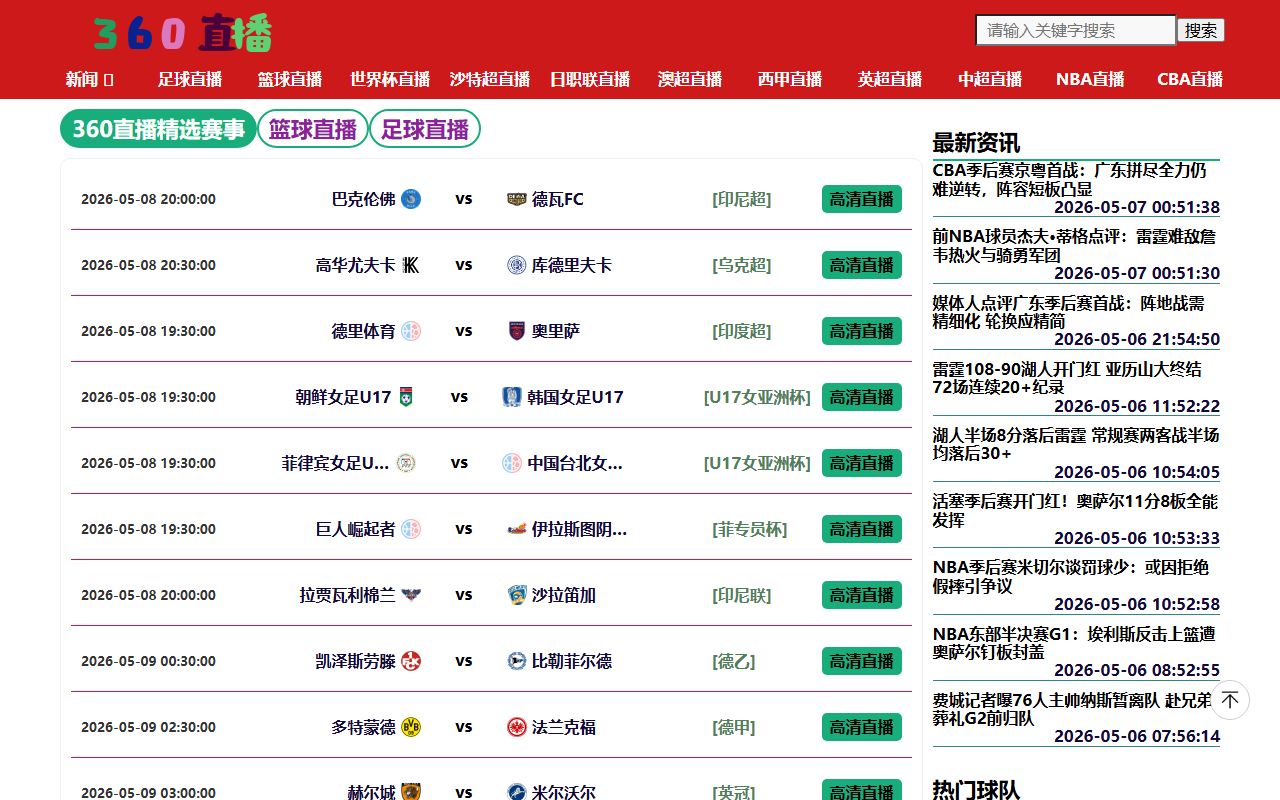Viewport: 1280px width, 800px height.
Task: Switch to the 篮球直播 tab pill
Action: [x=313, y=129]
